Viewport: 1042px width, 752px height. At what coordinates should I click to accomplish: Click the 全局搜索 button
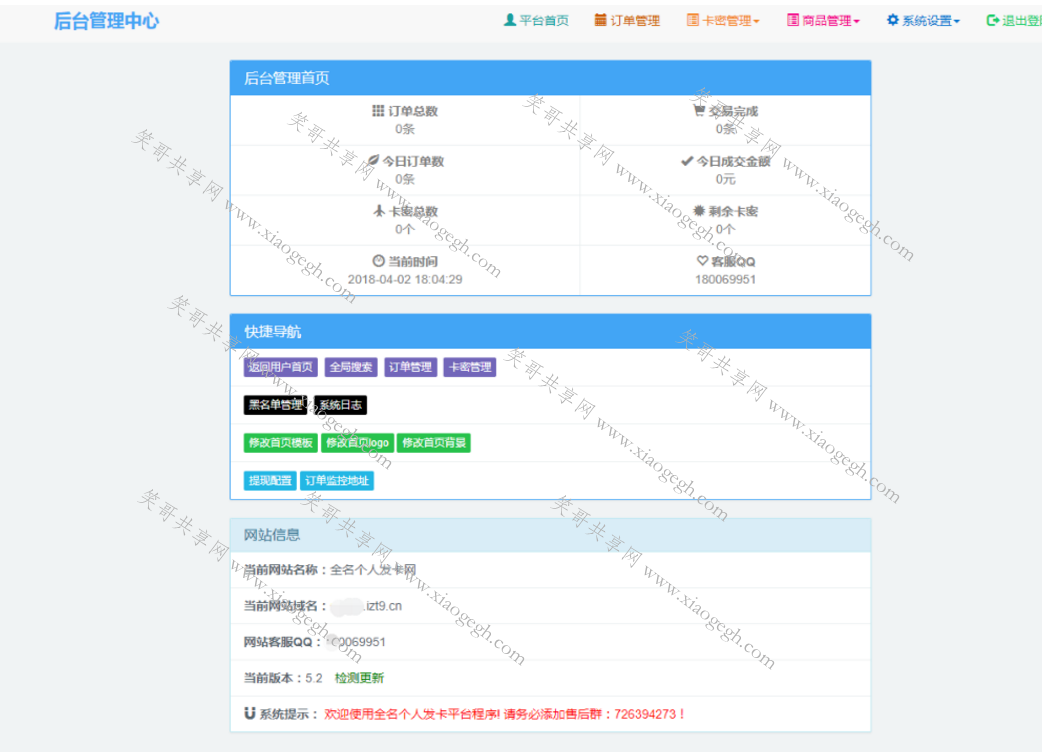click(x=351, y=367)
